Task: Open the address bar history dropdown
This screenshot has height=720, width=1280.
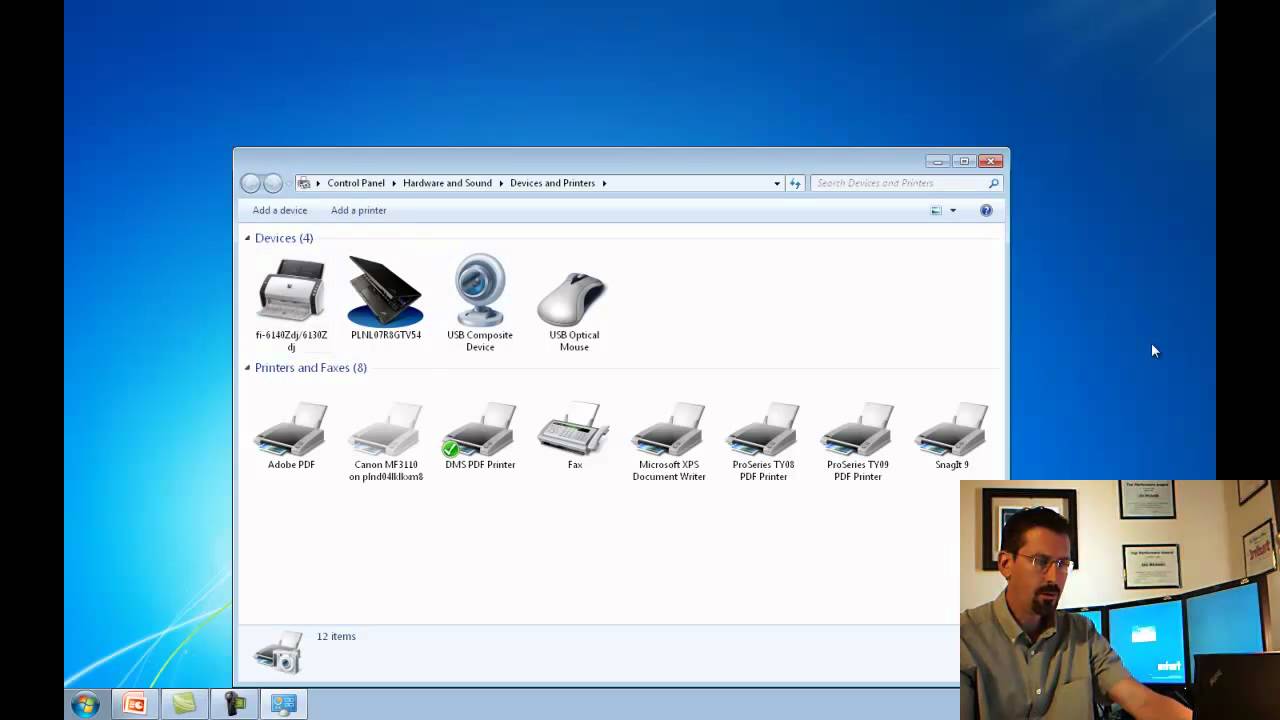Action: pos(777,183)
